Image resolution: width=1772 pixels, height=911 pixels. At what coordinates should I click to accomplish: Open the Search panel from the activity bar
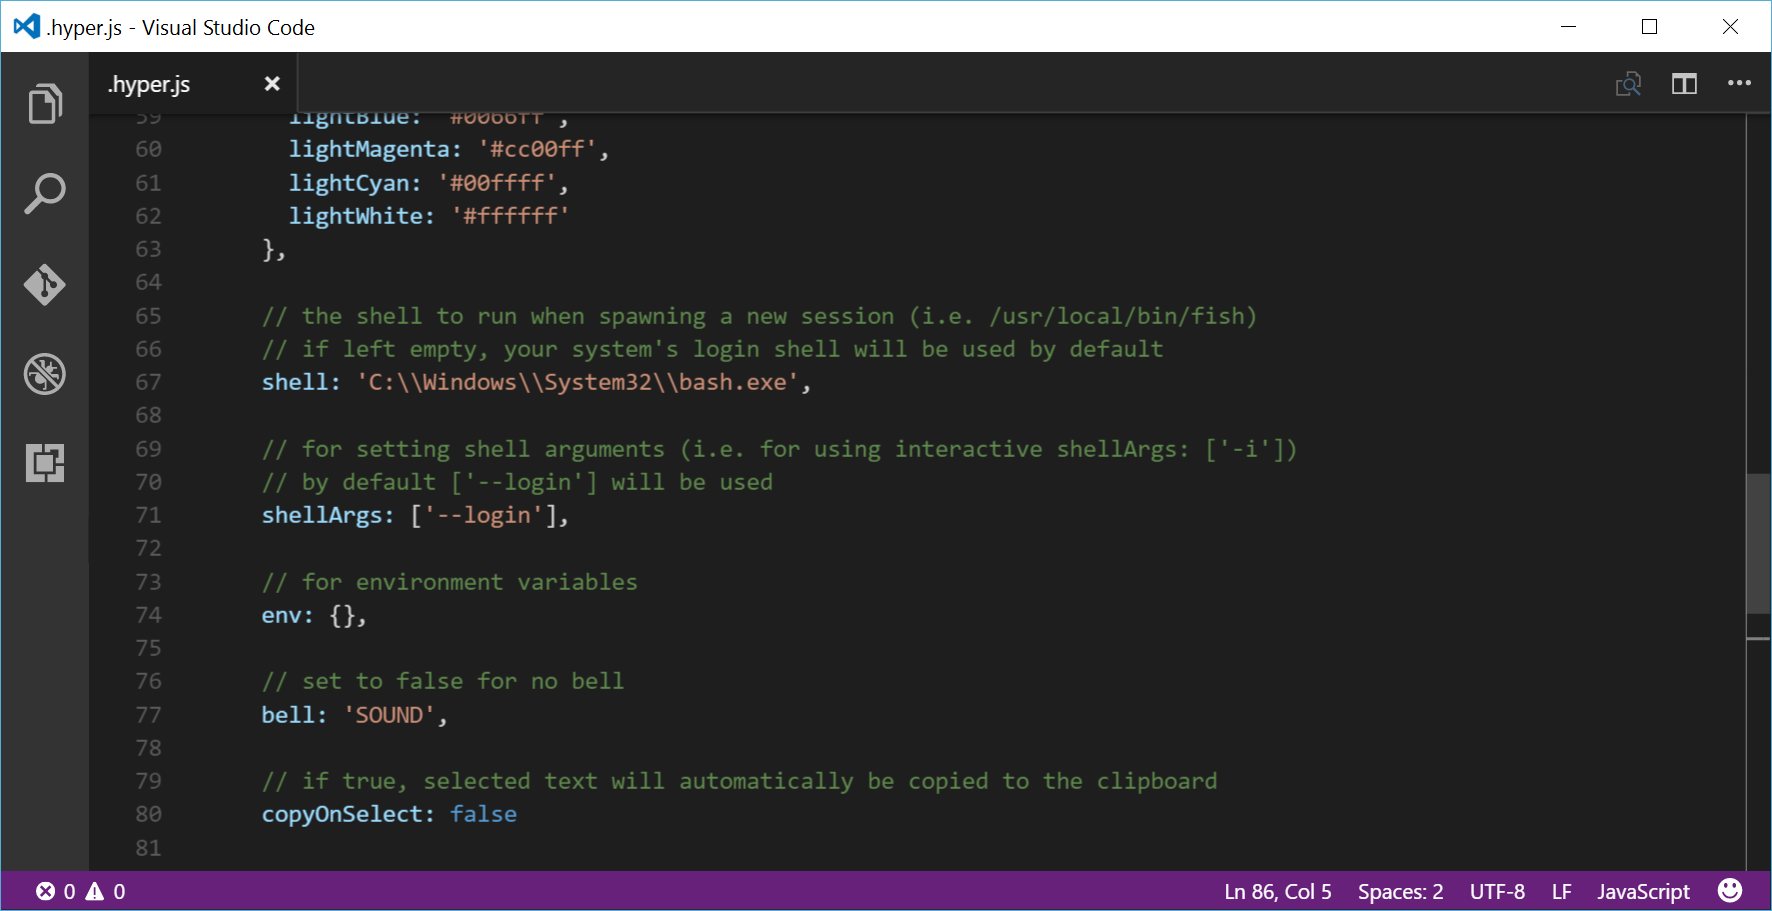(x=45, y=193)
